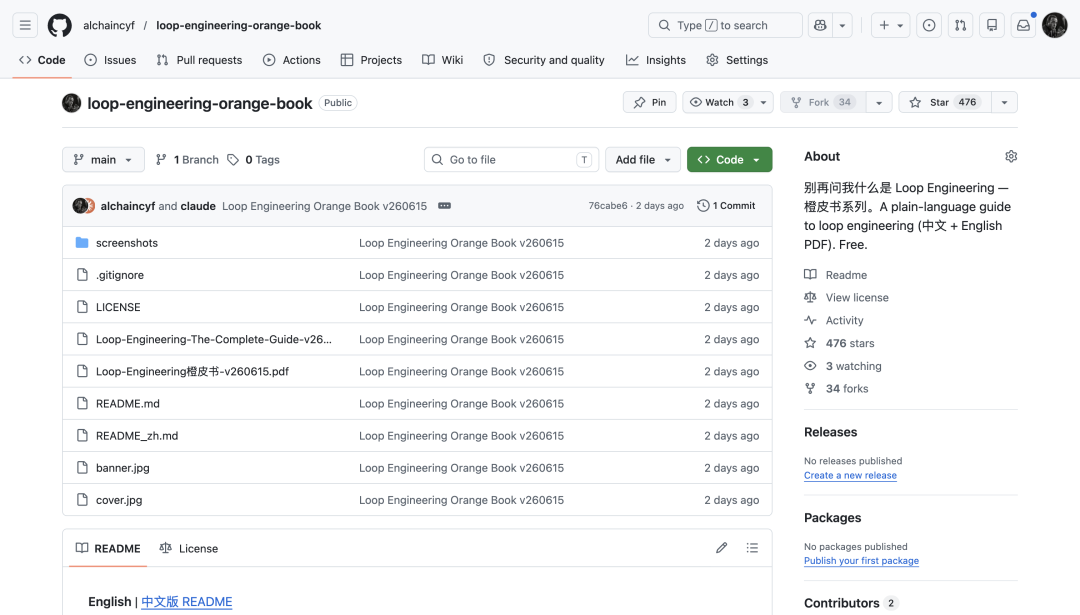The height and width of the screenshot is (615, 1080).
Task: Expand the Star lists dropdown arrow
Action: tap(1004, 102)
